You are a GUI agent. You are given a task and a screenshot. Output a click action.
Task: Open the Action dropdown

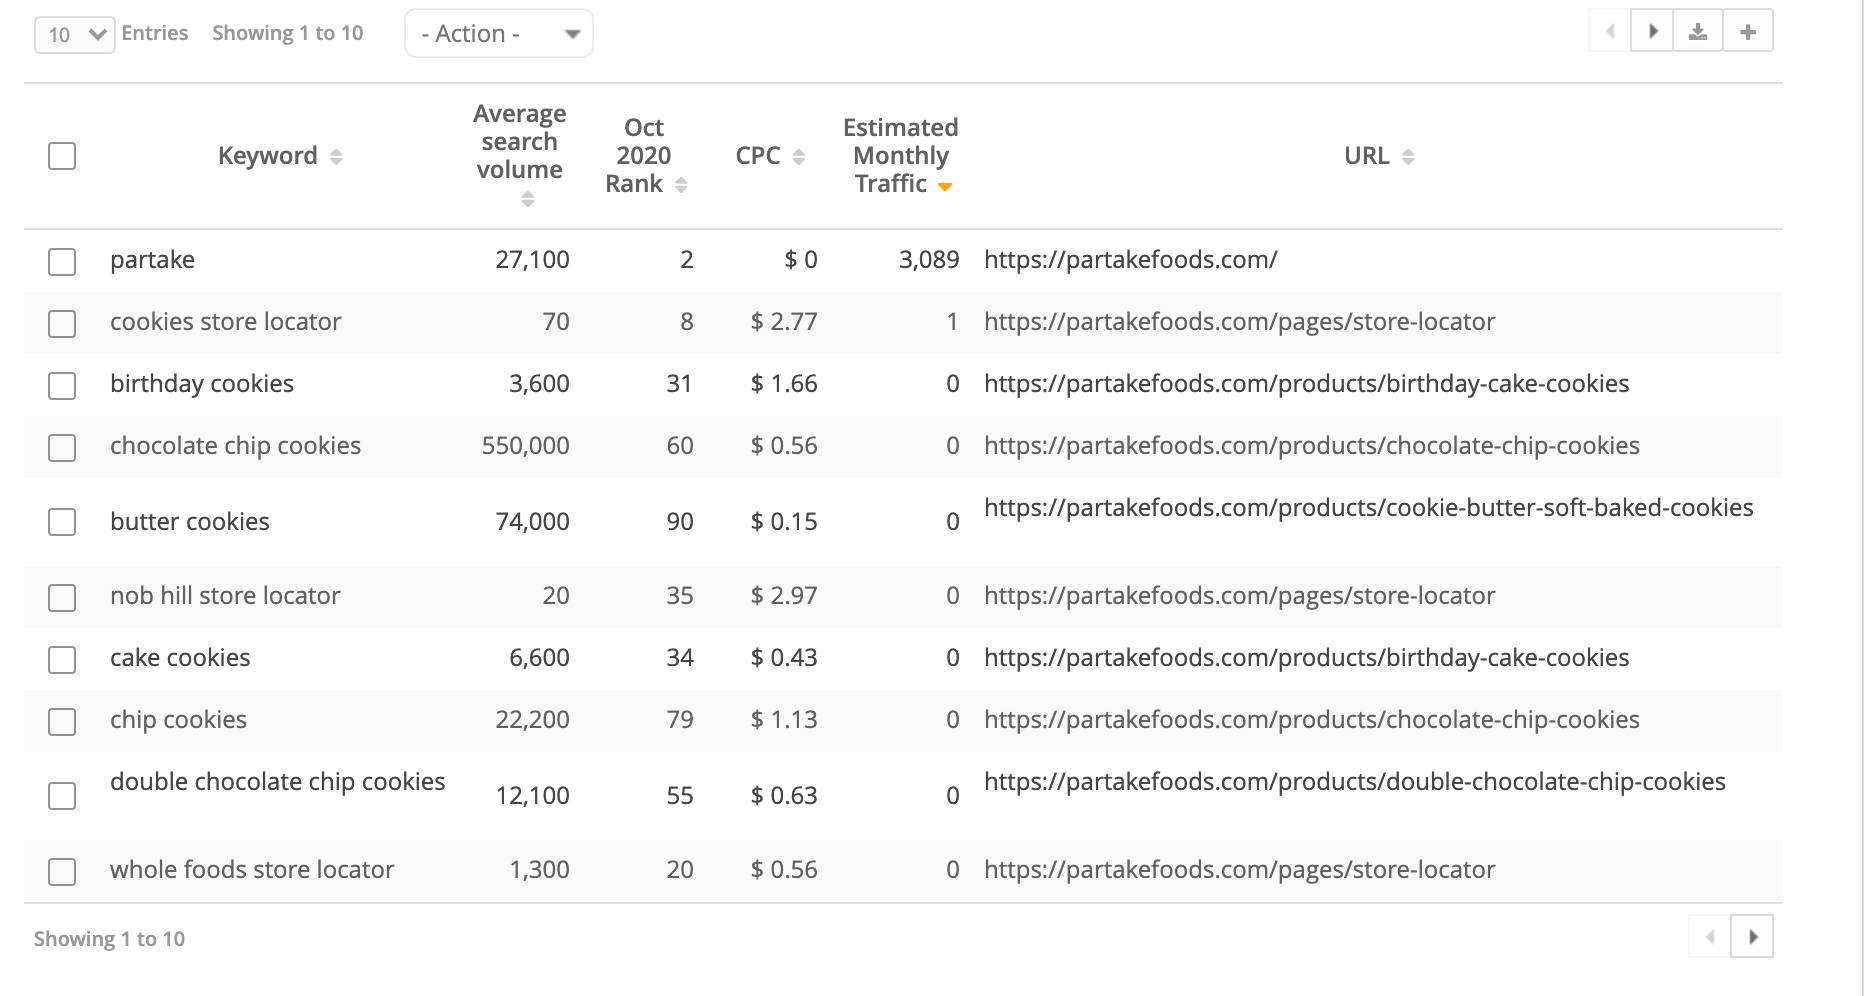pos(499,33)
